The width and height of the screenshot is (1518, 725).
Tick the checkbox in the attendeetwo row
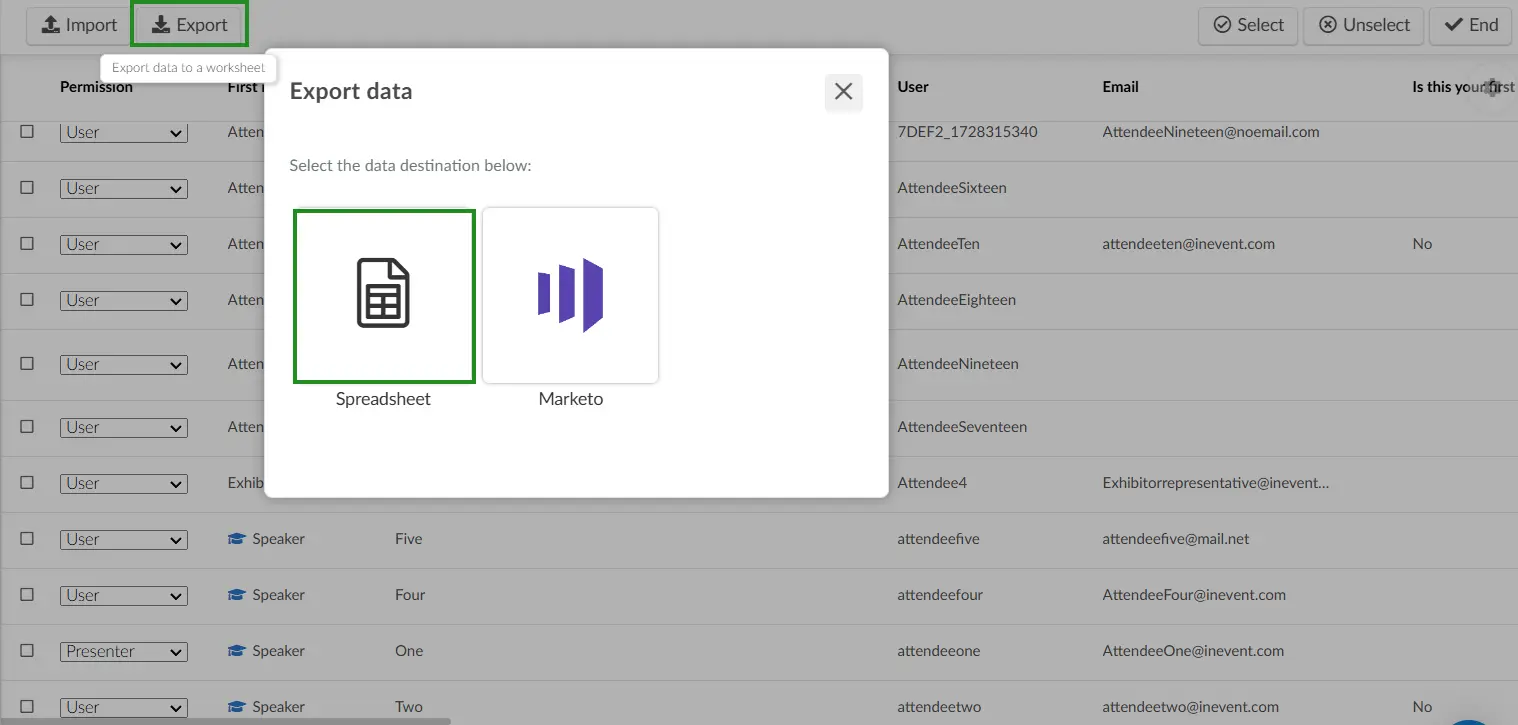(x=27, y=706)
